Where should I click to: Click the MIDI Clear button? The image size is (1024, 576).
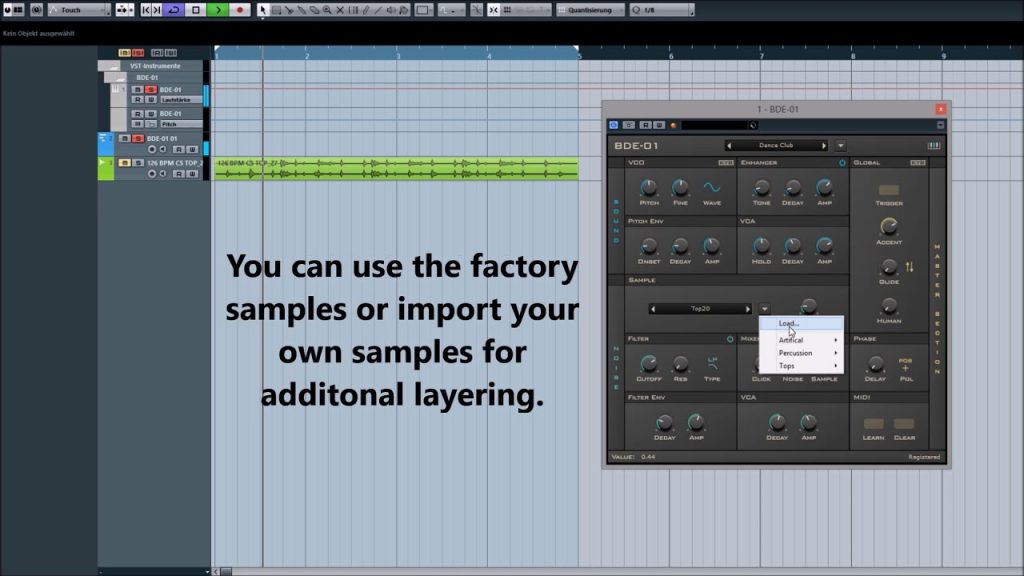[904, 424]
